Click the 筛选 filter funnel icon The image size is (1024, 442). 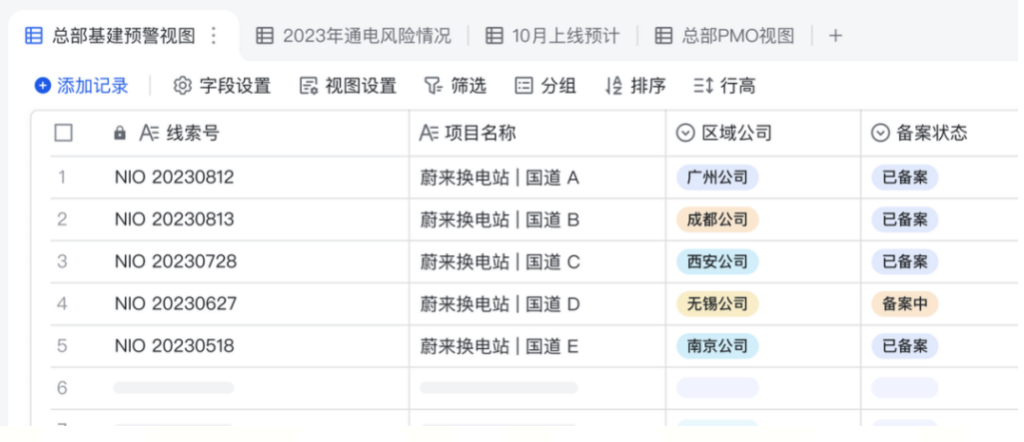click(432, 86)
